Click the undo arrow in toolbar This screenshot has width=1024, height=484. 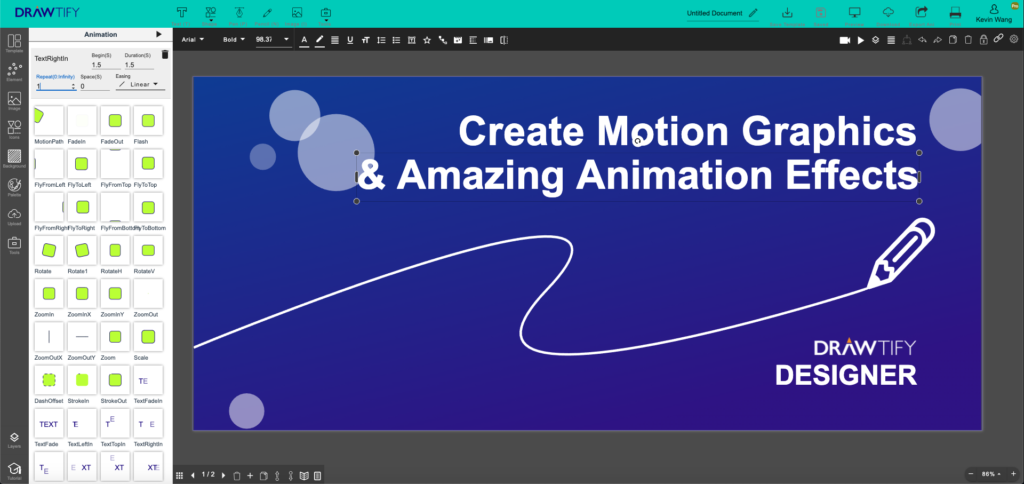pos(922,40)
